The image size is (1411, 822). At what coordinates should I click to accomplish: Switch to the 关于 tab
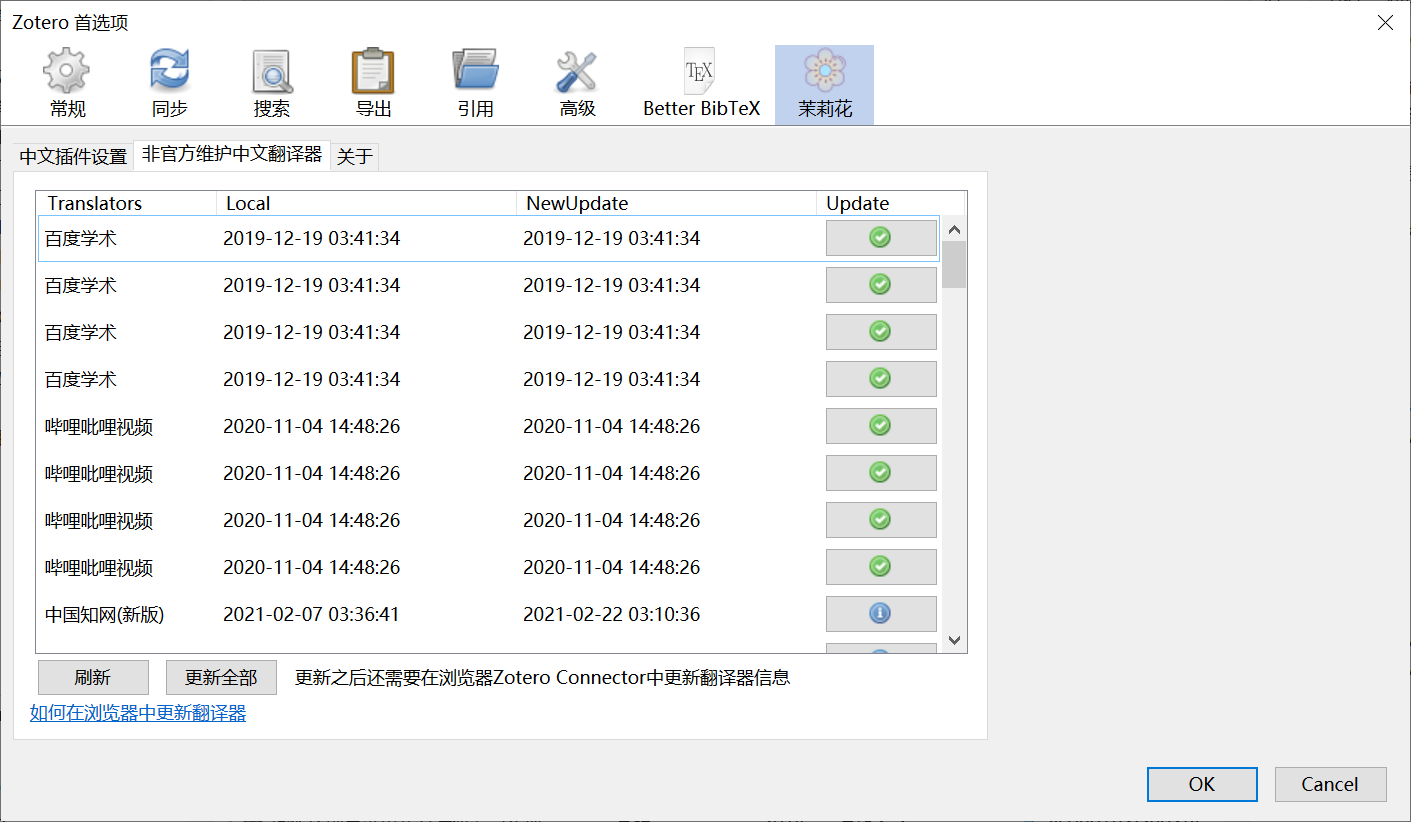(355, 157)
